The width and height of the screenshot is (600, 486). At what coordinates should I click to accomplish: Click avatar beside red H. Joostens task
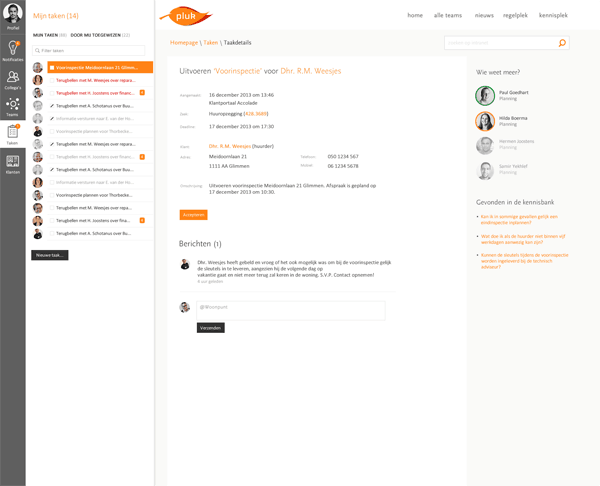[38, 93]
